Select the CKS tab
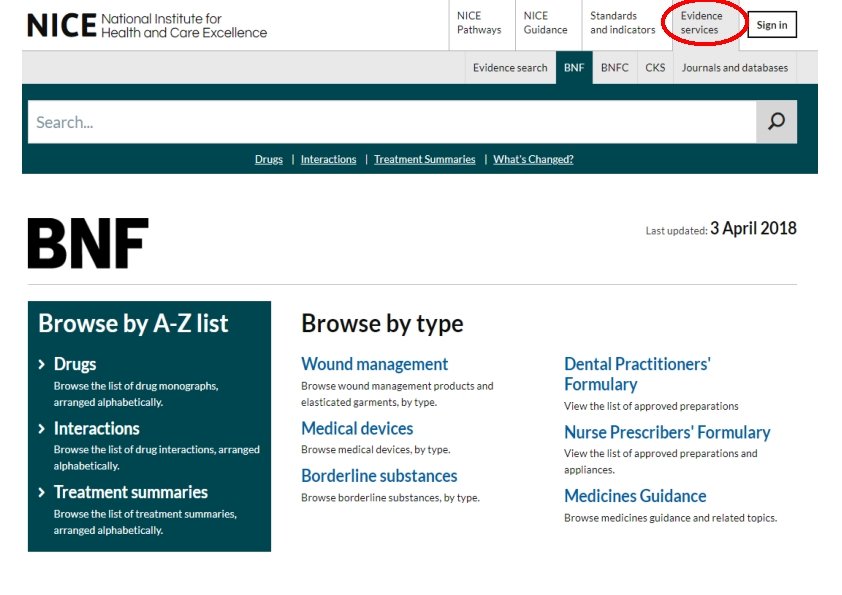The image size is (842, 595). (655, 68)
